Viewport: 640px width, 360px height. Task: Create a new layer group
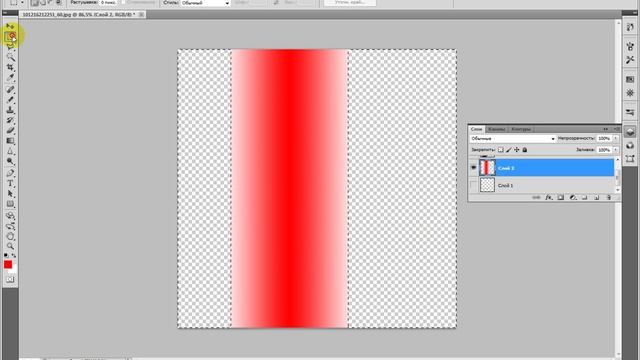pos(584,198)
